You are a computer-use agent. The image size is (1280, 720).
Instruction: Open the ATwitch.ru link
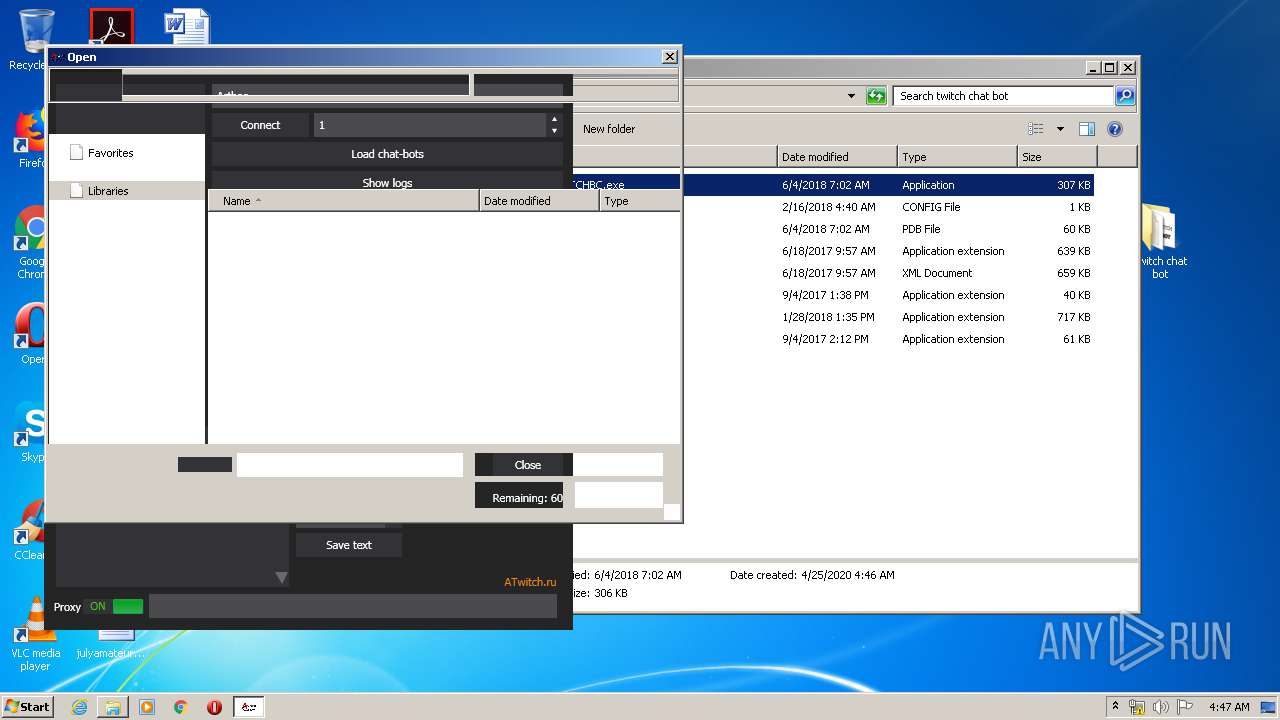[530, 582]
